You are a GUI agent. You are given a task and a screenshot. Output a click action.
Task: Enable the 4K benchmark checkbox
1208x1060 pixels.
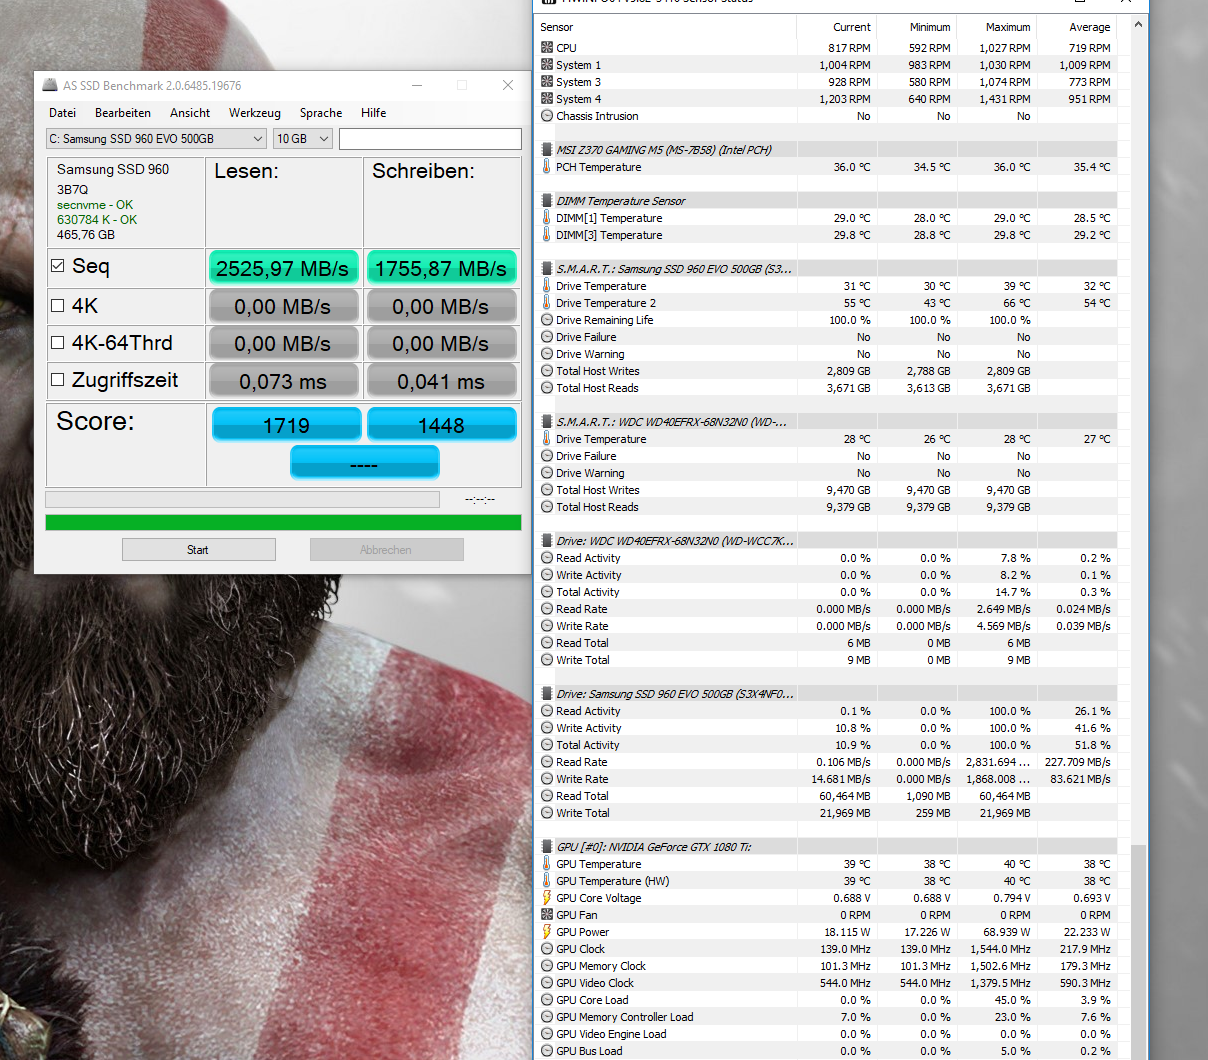(x=58, y=306)
